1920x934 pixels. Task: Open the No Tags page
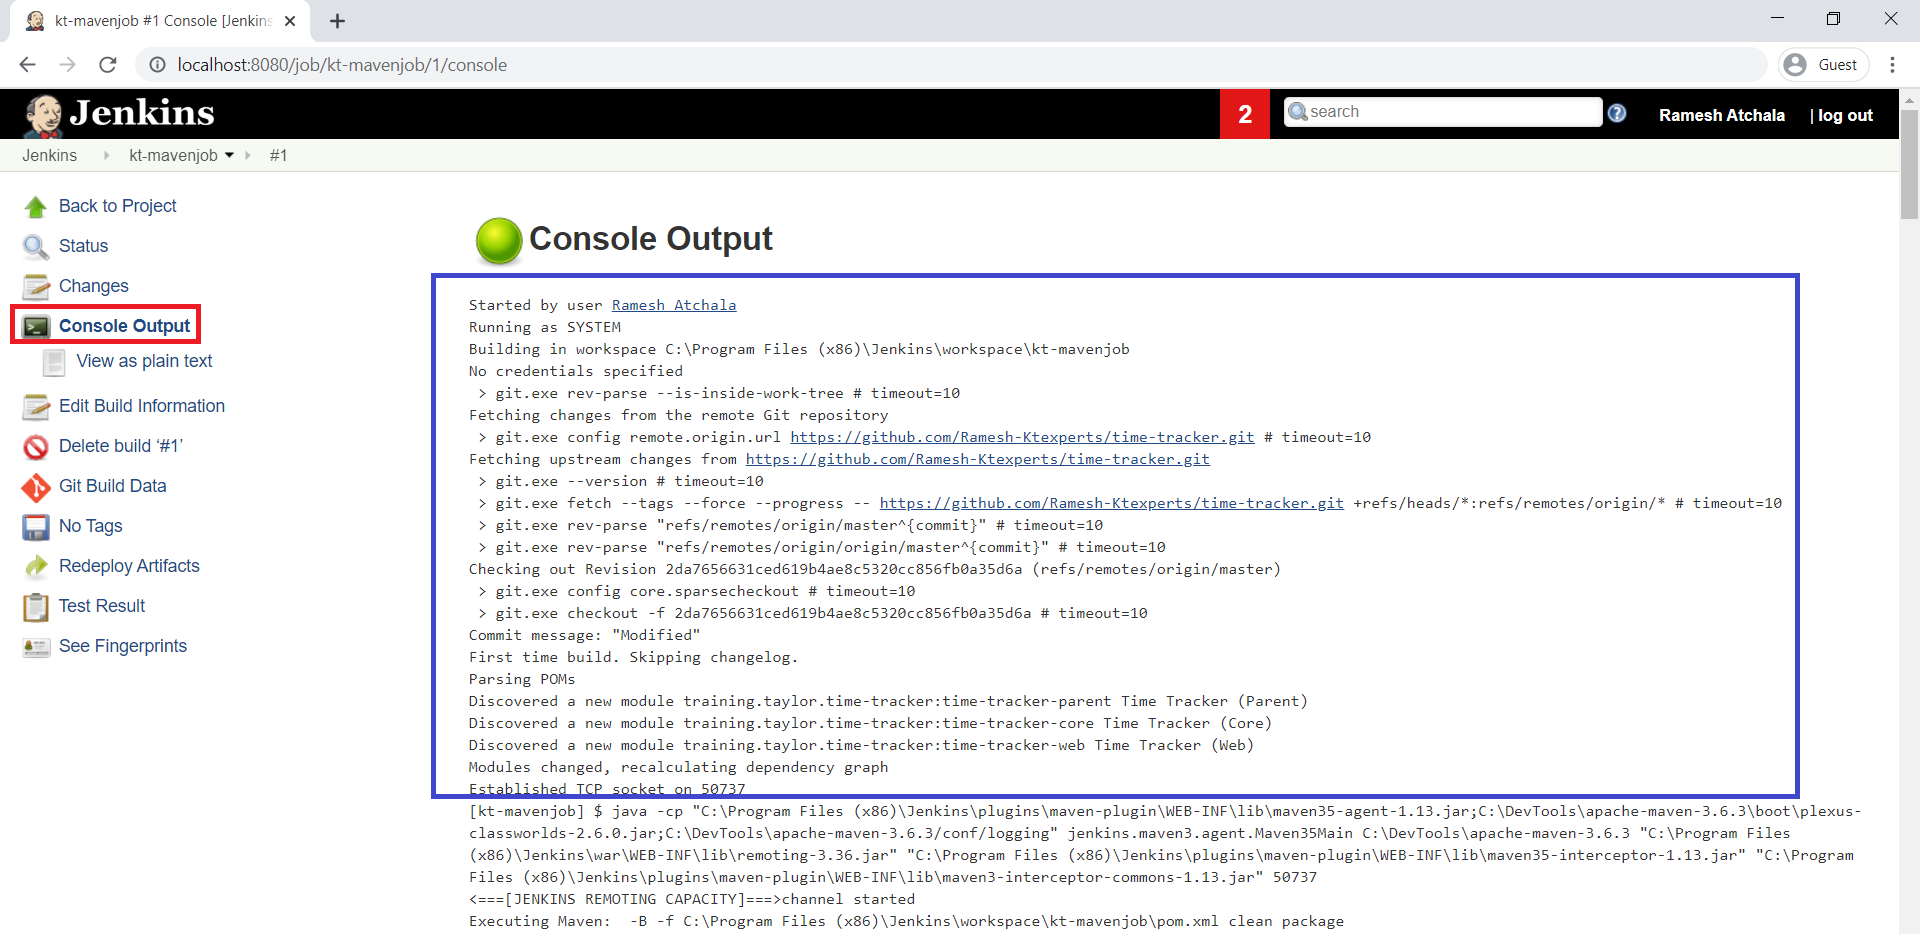point(91,526)
